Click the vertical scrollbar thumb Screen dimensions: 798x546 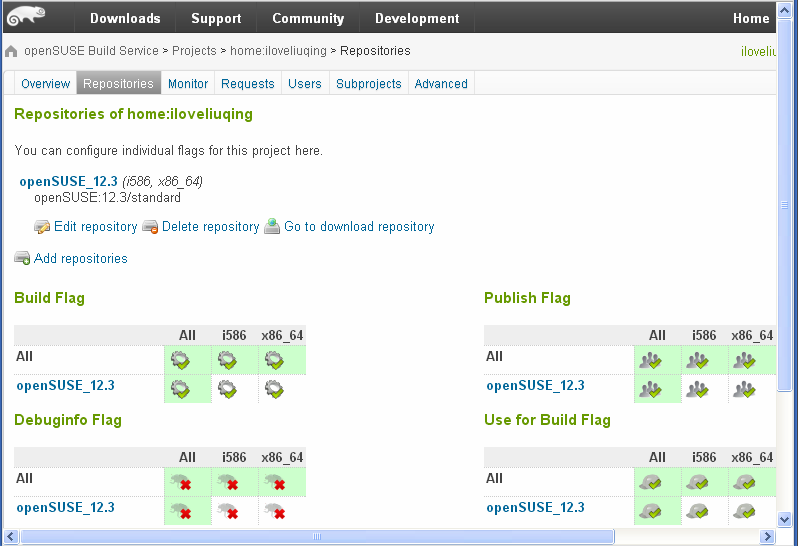(x=785, y=206)
